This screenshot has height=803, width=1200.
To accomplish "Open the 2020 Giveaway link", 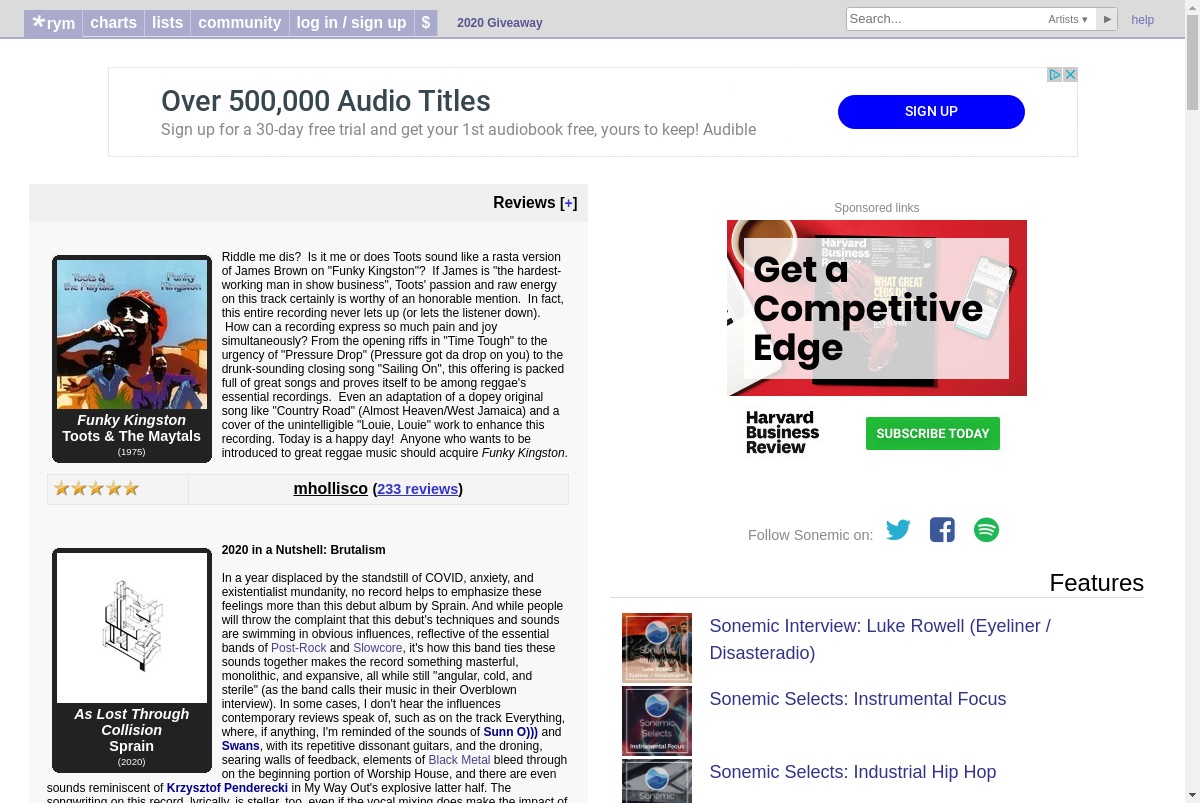I will [x=500, y=23].
